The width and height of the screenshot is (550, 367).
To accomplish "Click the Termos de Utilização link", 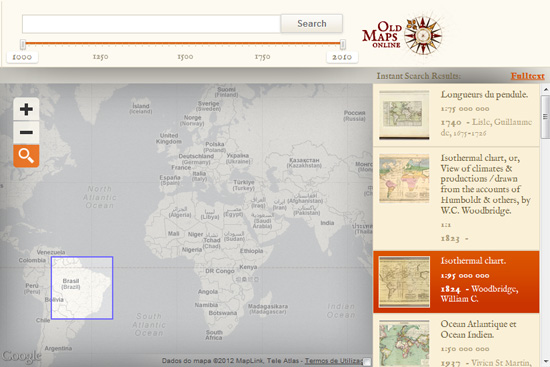I will [x=334, y=361].
